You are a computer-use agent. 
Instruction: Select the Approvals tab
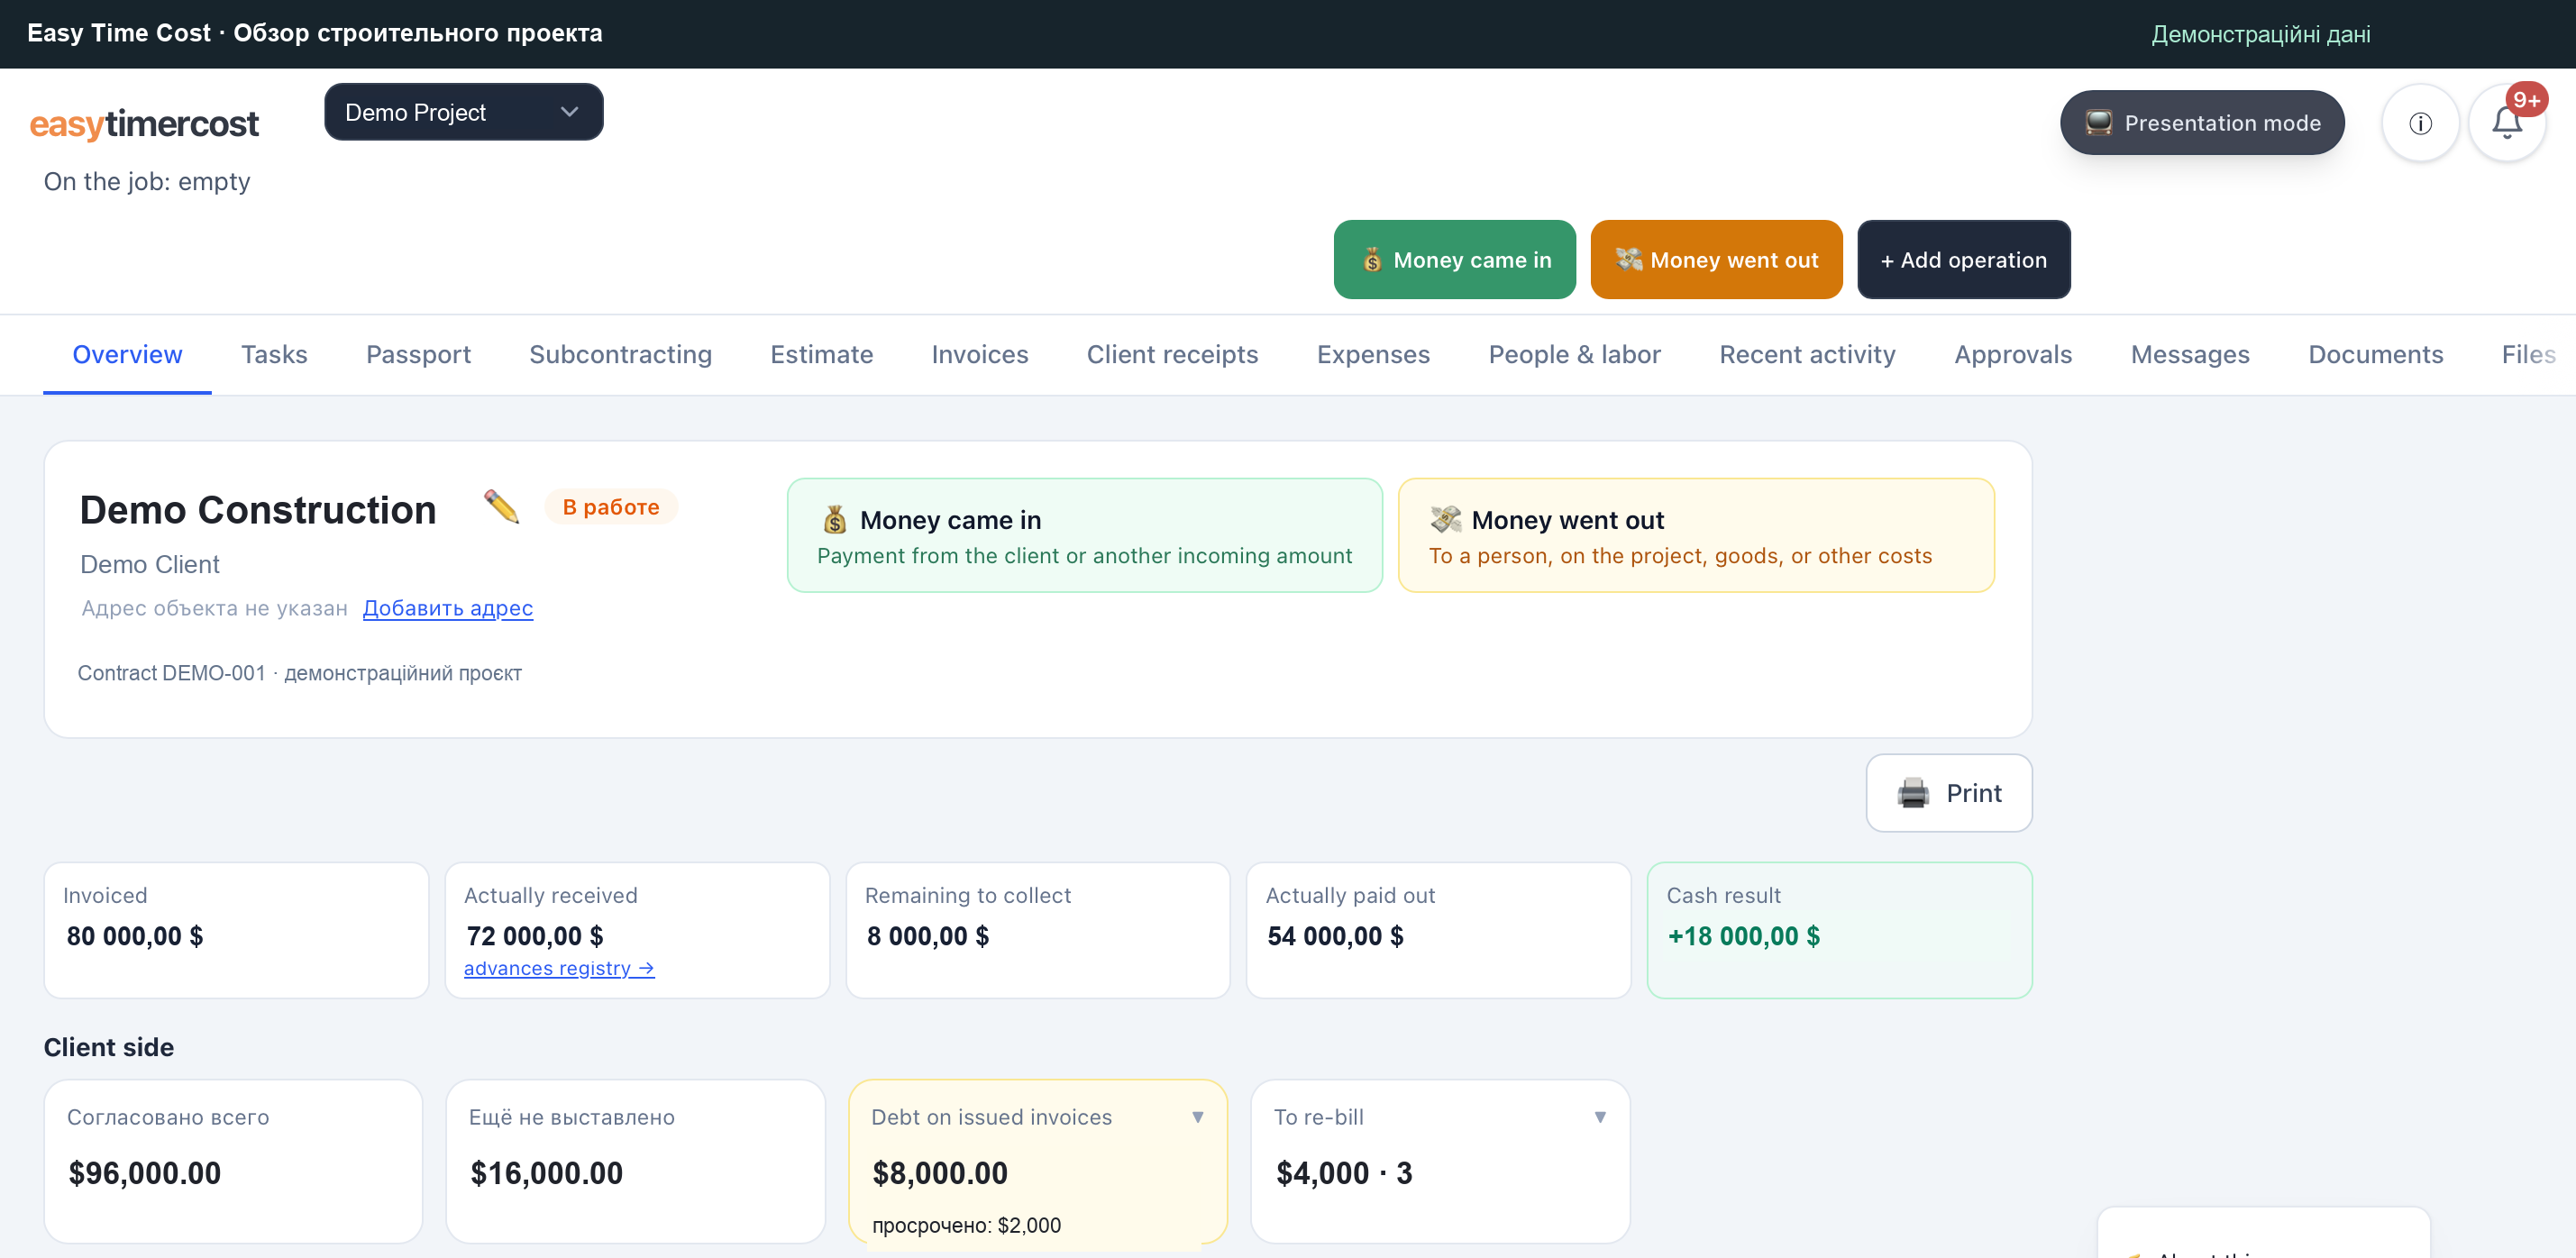pos(2012,355)
